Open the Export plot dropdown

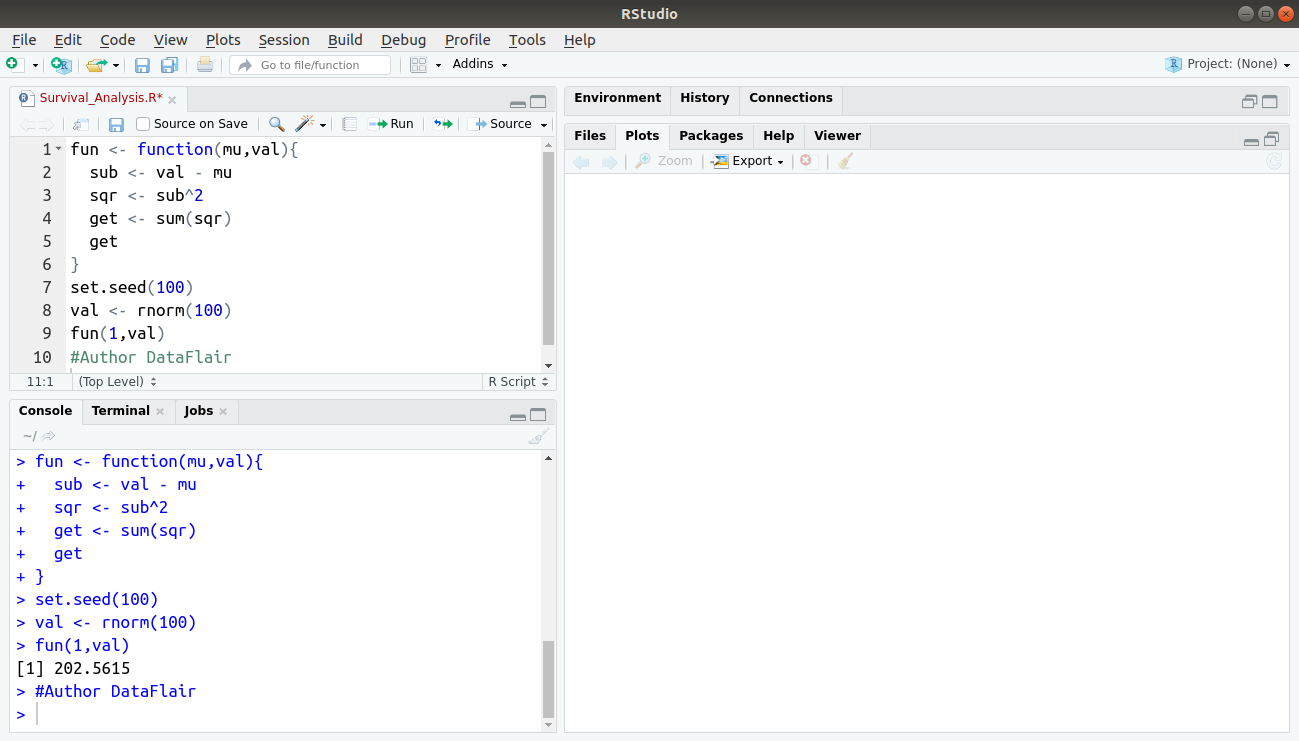pos(747,161)
